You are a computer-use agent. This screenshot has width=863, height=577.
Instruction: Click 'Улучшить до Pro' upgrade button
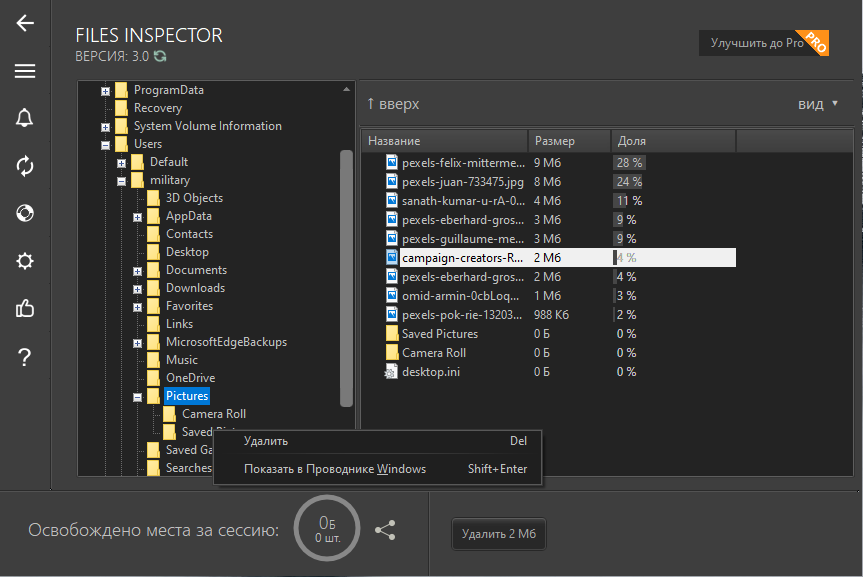click(x=763, y=43)
